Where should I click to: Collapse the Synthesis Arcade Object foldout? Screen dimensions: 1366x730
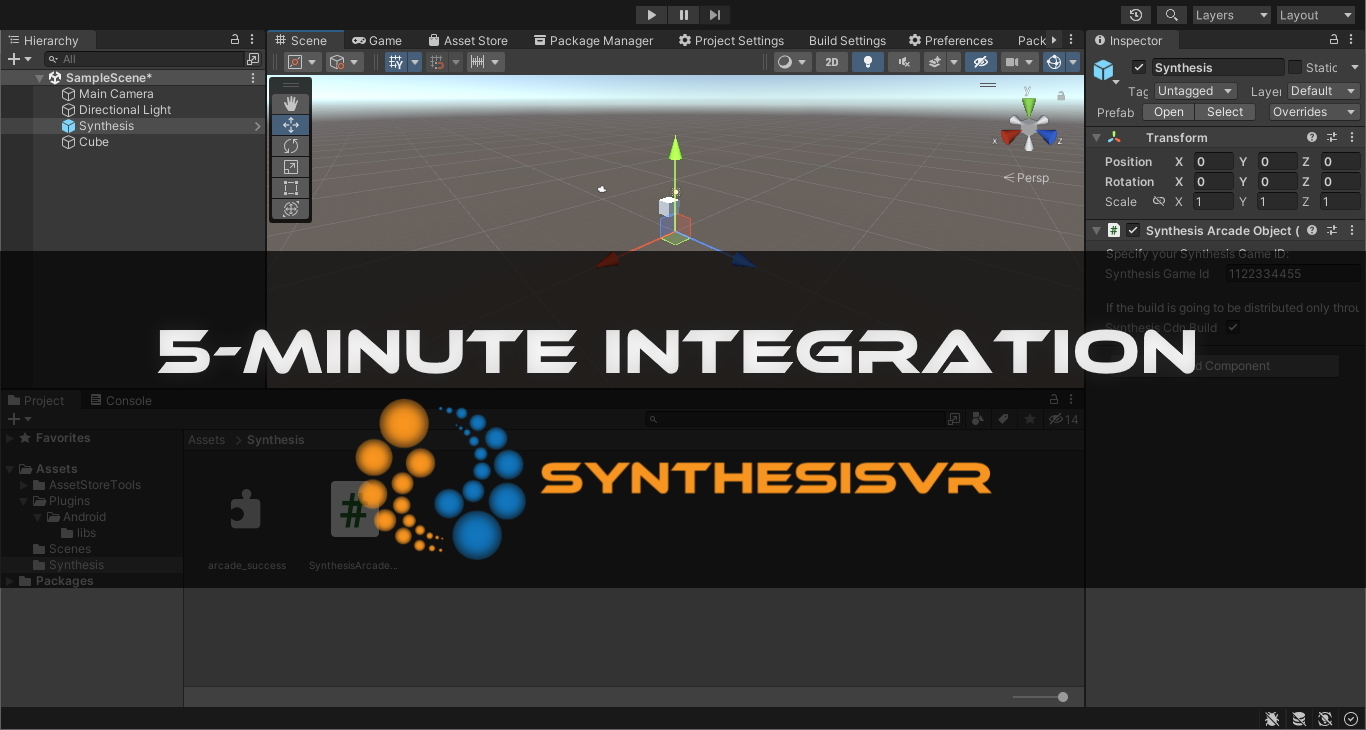tap(1096, 230)
